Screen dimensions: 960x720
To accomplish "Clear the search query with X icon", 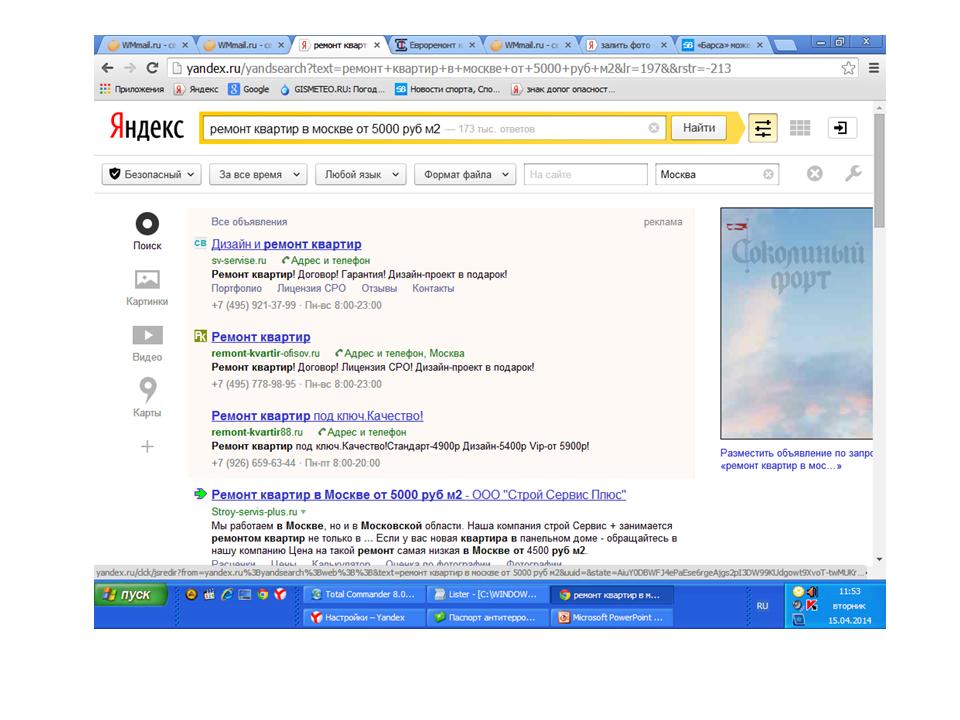I will 654,128.
